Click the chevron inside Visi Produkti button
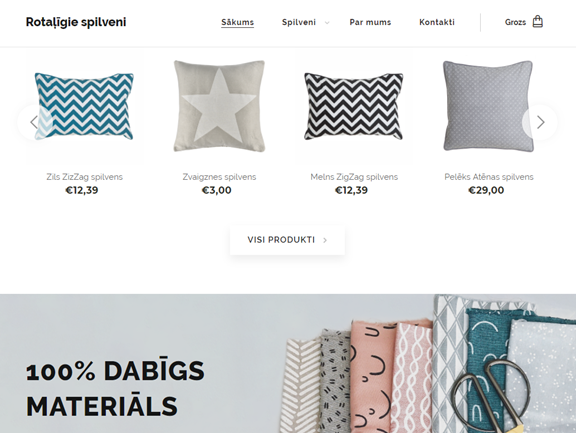 [x=325, y=240]
